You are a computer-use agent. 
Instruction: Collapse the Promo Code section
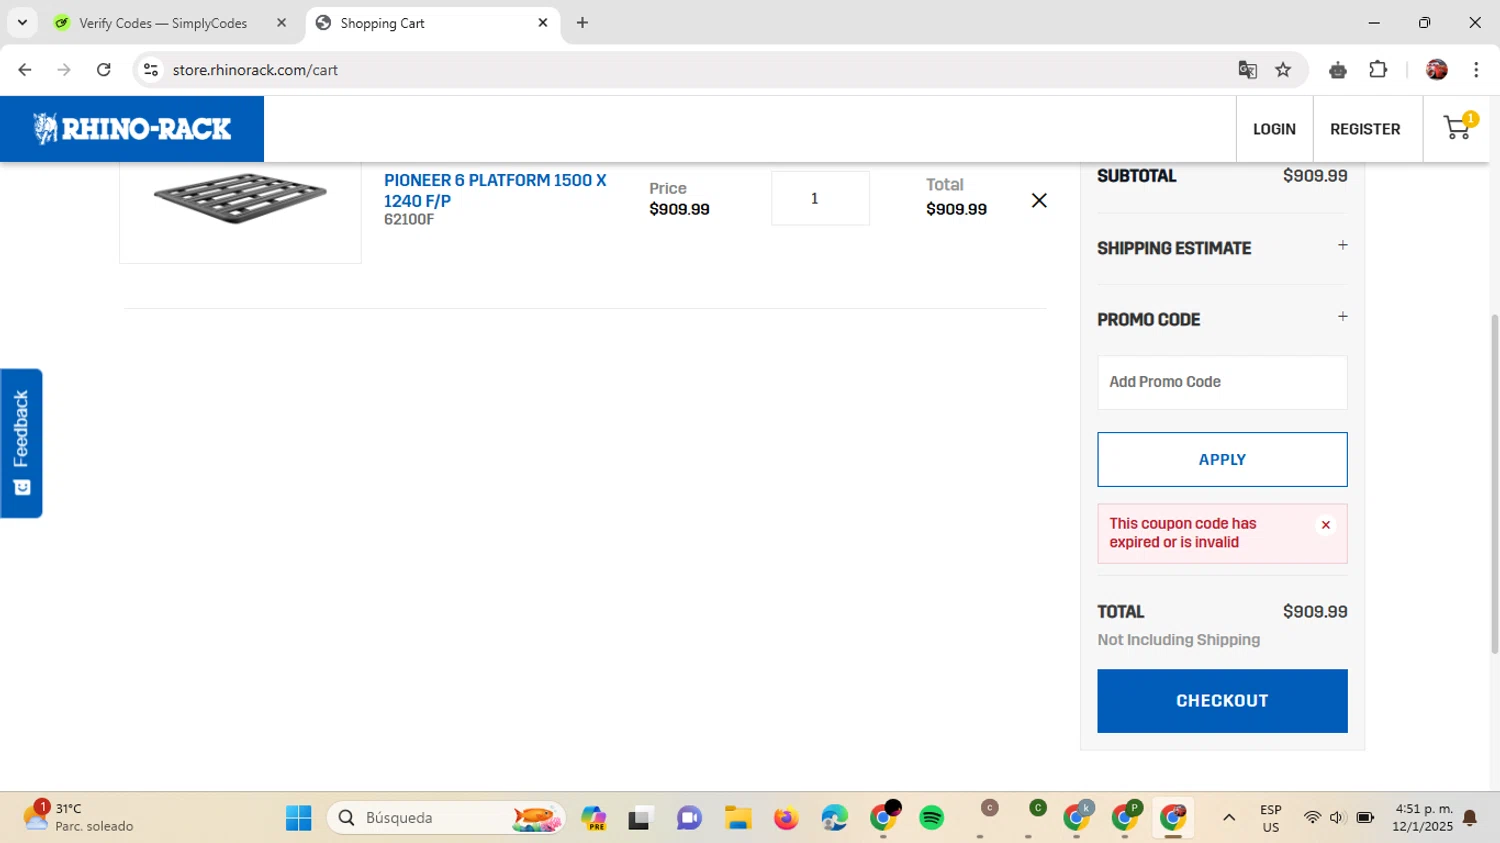(x=1342, y=316)
